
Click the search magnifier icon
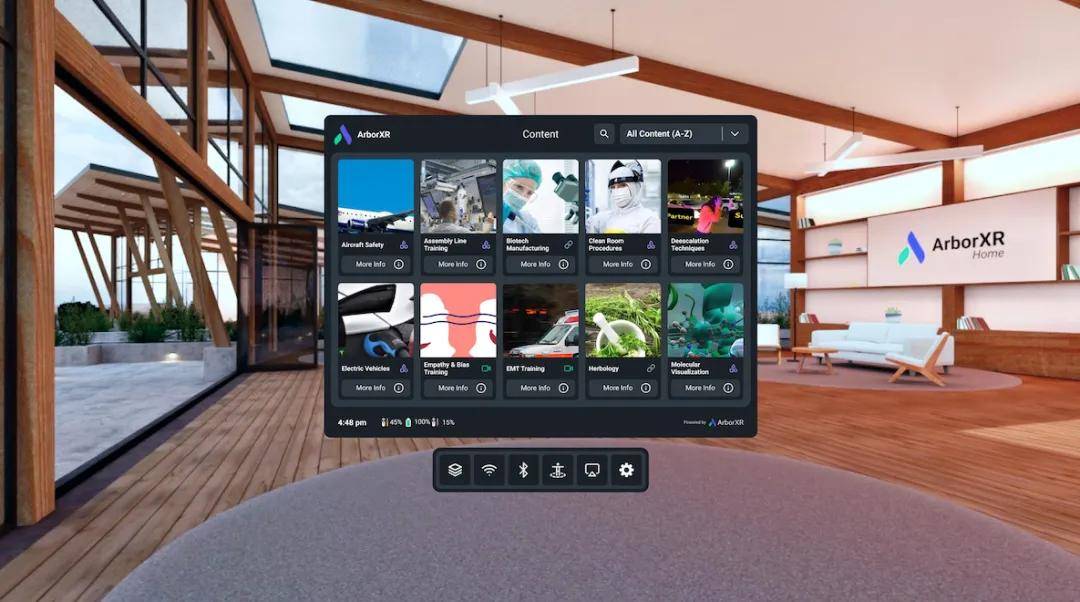[604, 134]
